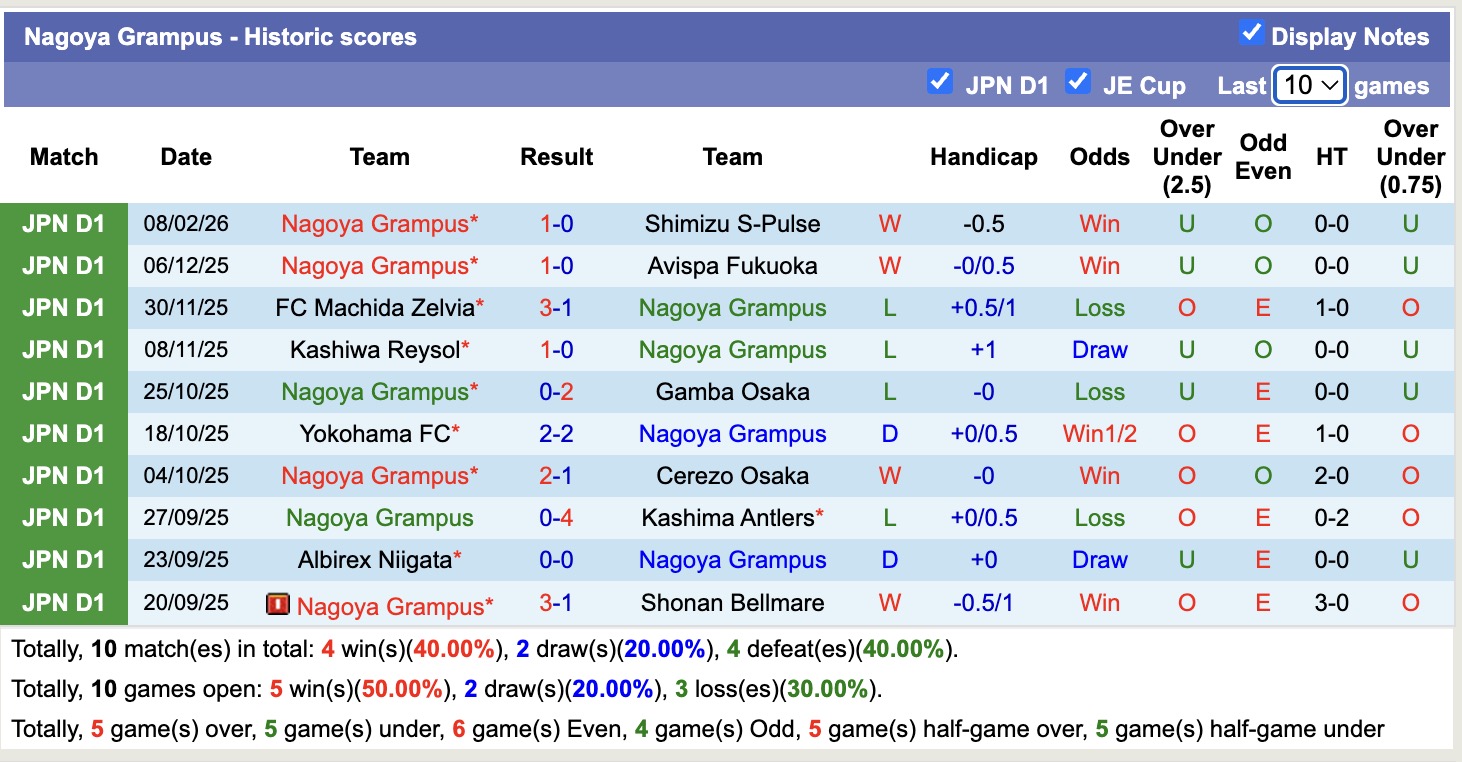Click the Win1/2 odds entry for Yokohama FC
This screenshot has height=762, width=1462.
click(1098, 434)
